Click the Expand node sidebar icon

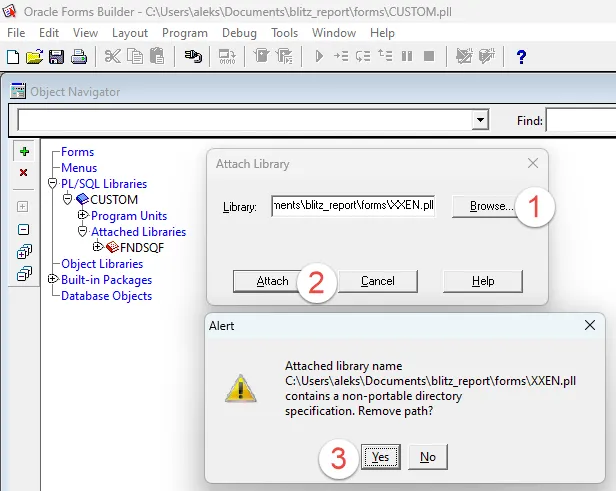[23, 207]
